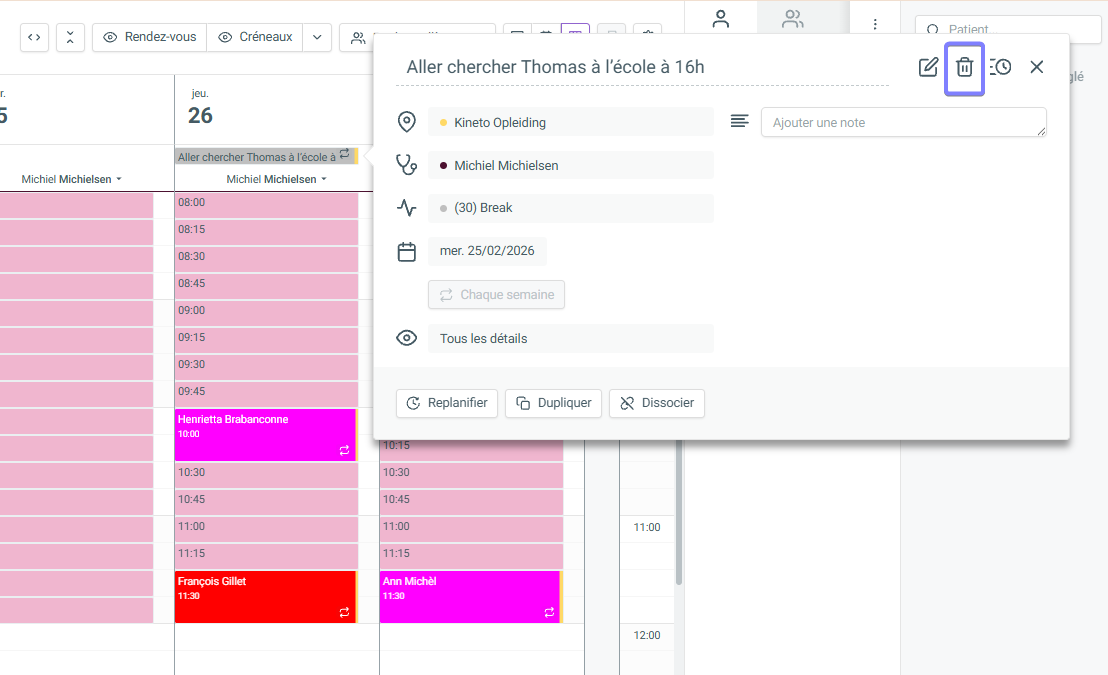
Task: Open the three-dot more options menu
Action: pos(875,23)
